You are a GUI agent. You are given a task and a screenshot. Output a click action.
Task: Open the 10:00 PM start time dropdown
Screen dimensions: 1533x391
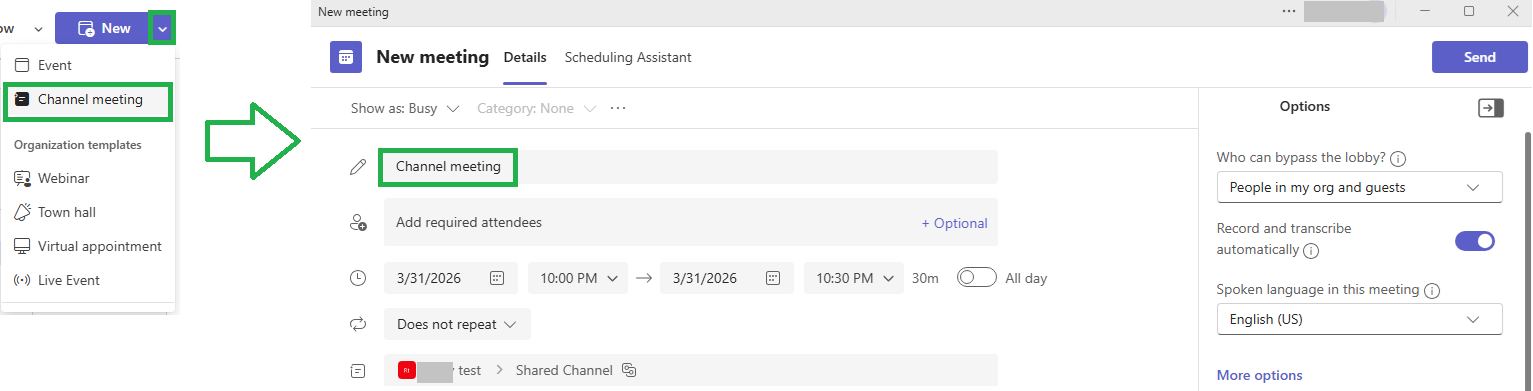(578, 278)
